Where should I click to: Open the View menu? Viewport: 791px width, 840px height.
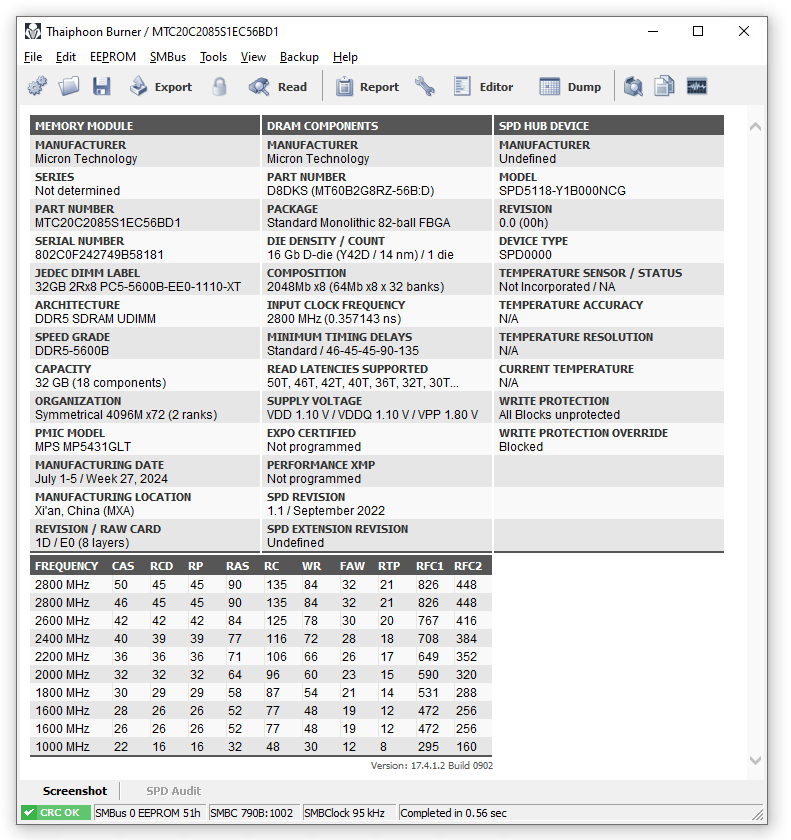pyautogui.click(x=253, y=57)
